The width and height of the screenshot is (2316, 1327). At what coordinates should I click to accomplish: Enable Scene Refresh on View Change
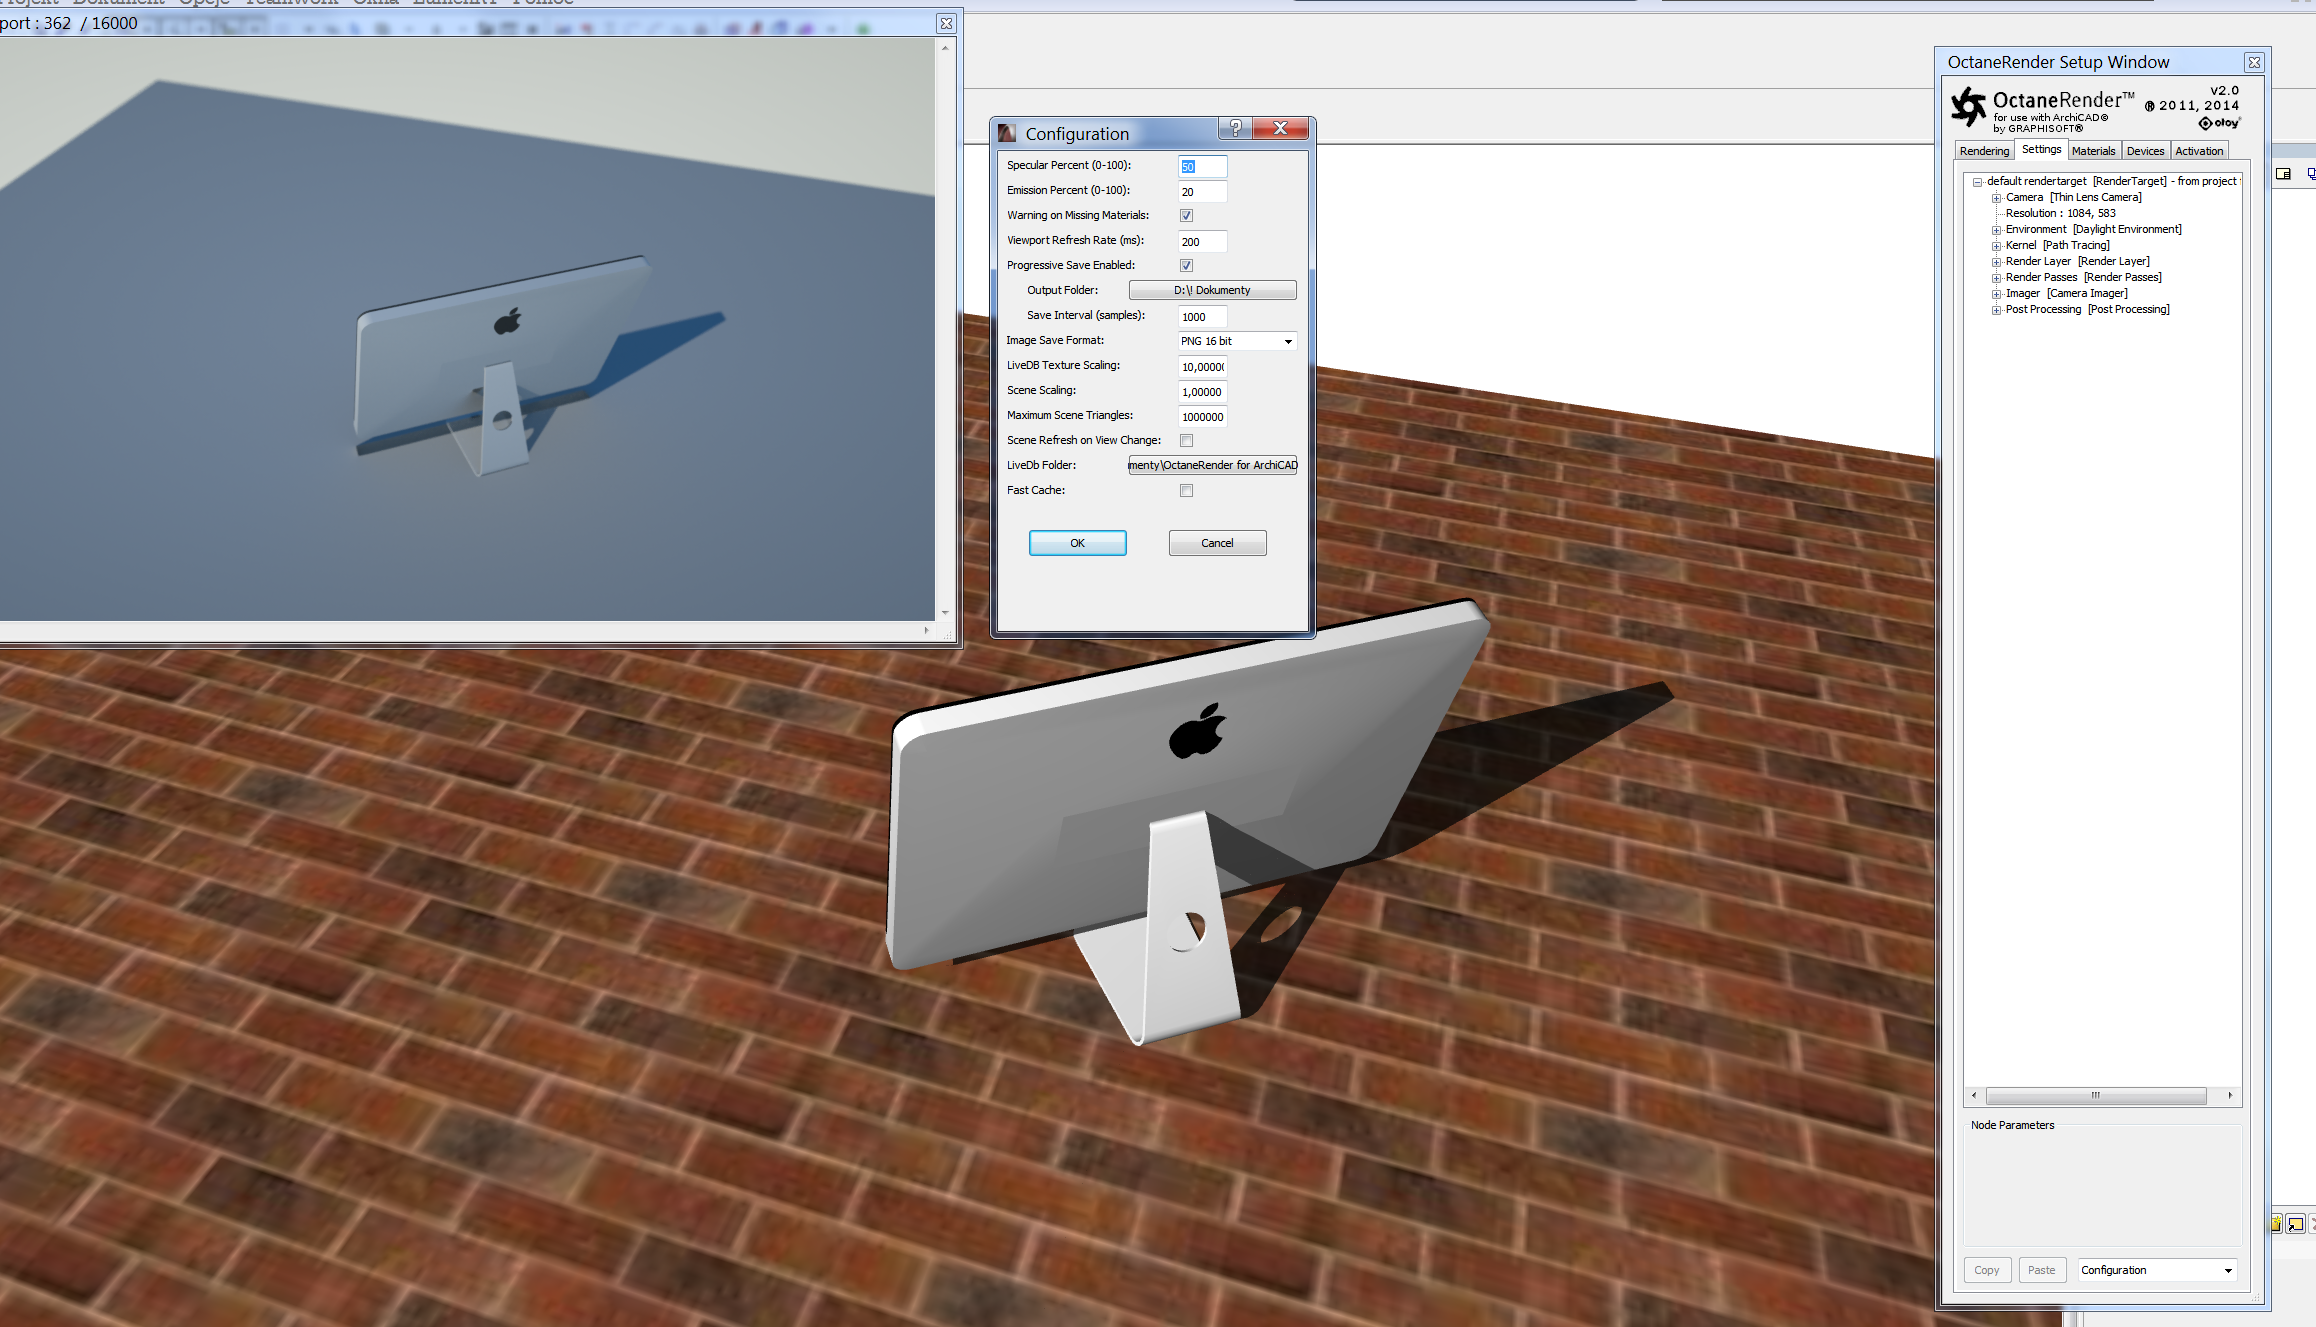1186,440
